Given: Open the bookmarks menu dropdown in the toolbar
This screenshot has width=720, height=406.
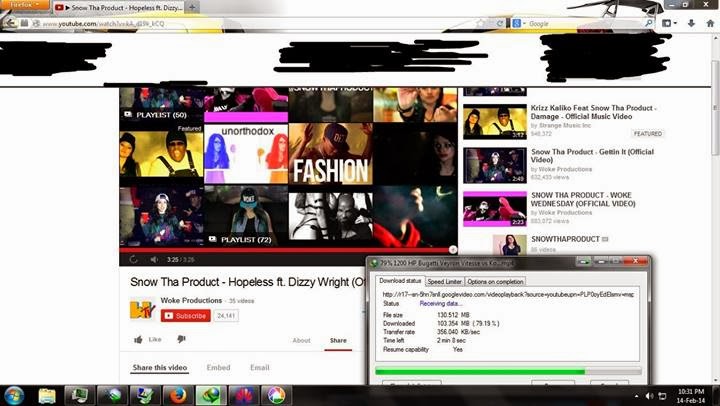Looking at the screenshot, I should pyautogui.click(x=669, y=23).
